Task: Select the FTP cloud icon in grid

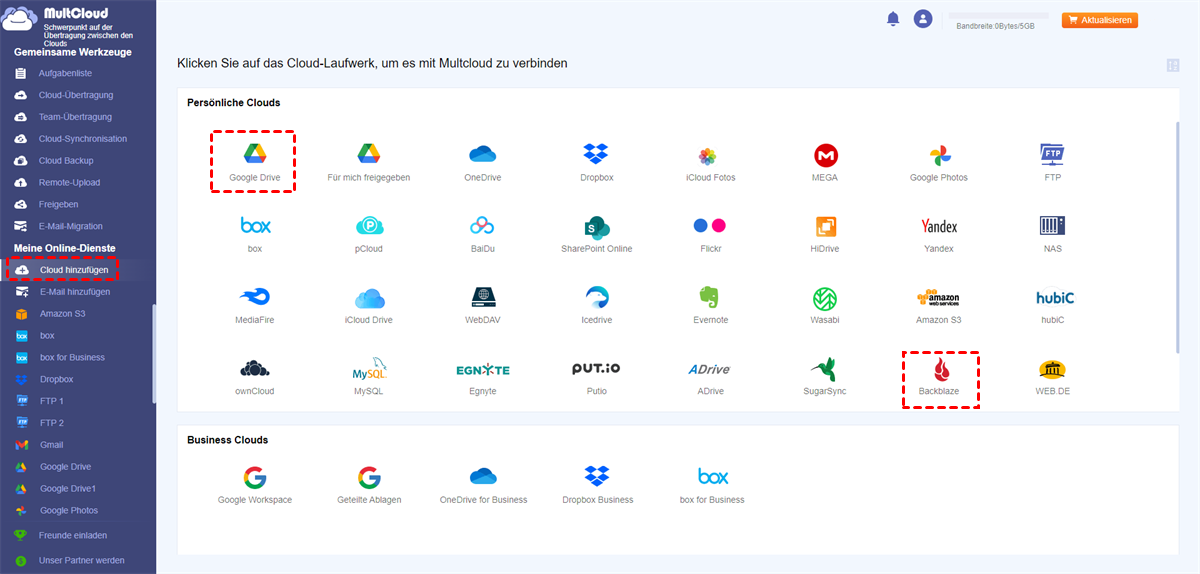Action: (x=1053, y=154)
